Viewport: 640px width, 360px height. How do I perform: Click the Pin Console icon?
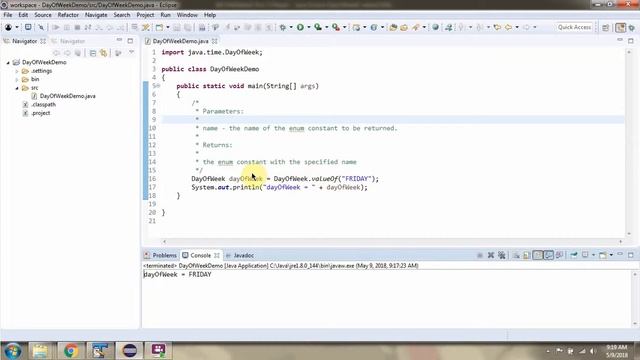tap(574, 255)
